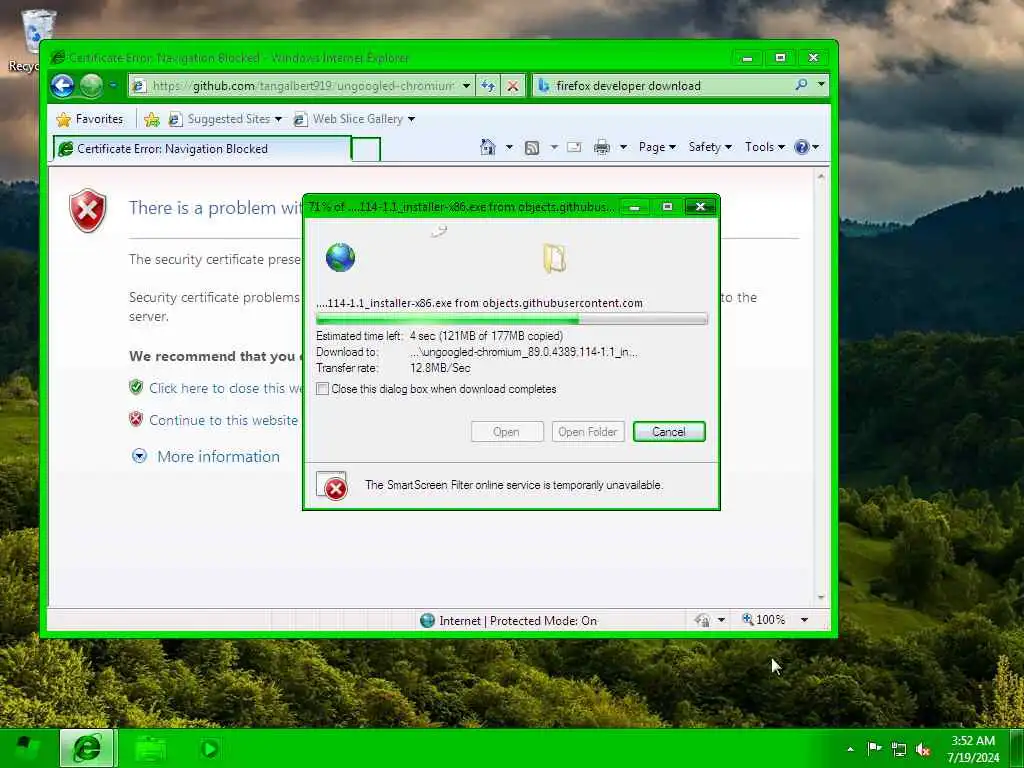Viewport: 1024px width, 768px height.
Task: Open the Favorites star button
Action: tap(90, 119)
